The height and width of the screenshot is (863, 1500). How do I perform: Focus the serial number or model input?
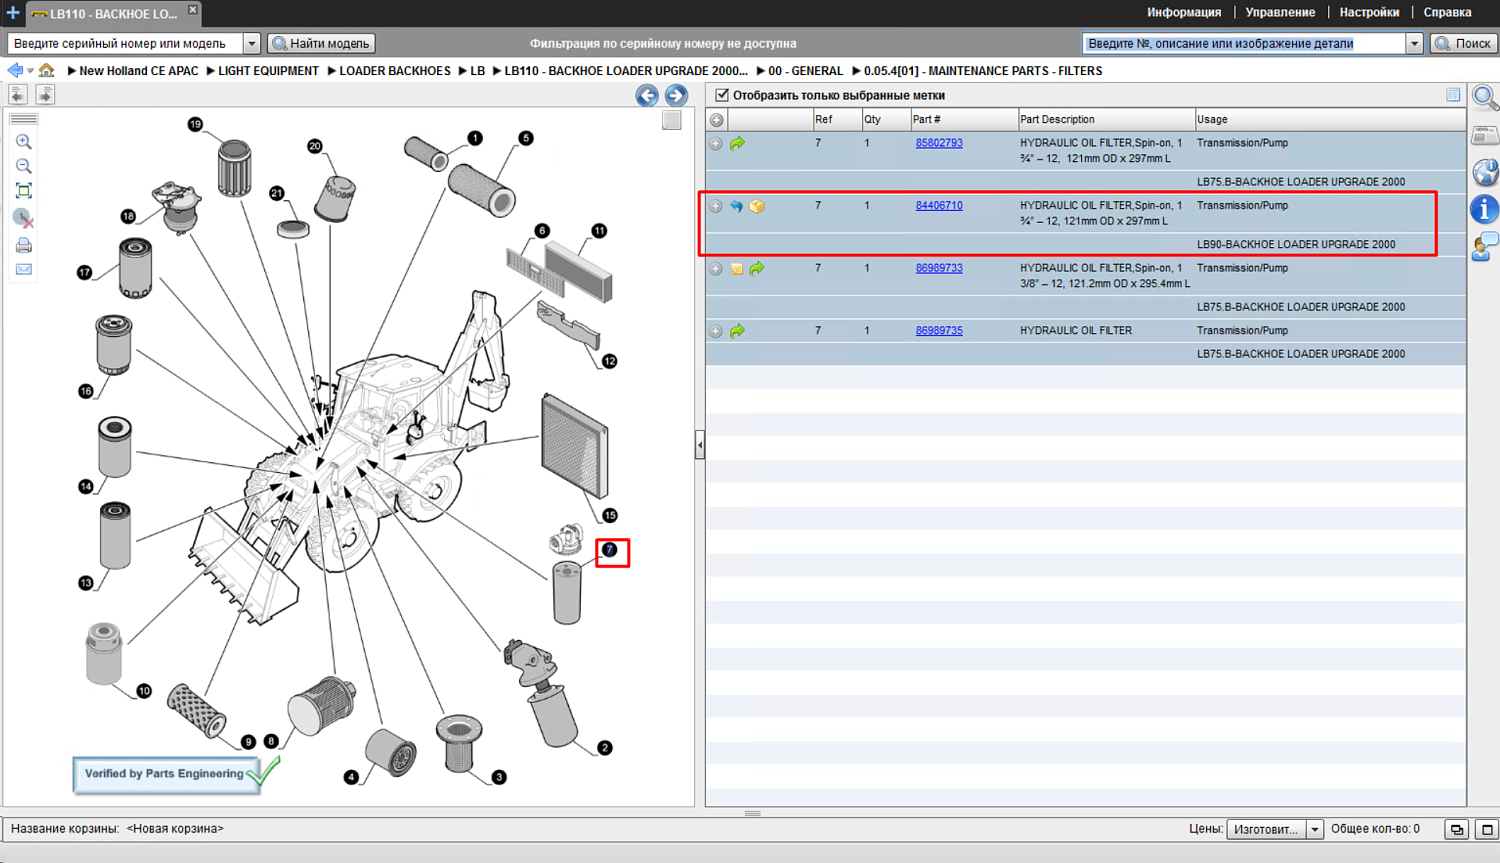pyautogui.click(x=125, y=43)
